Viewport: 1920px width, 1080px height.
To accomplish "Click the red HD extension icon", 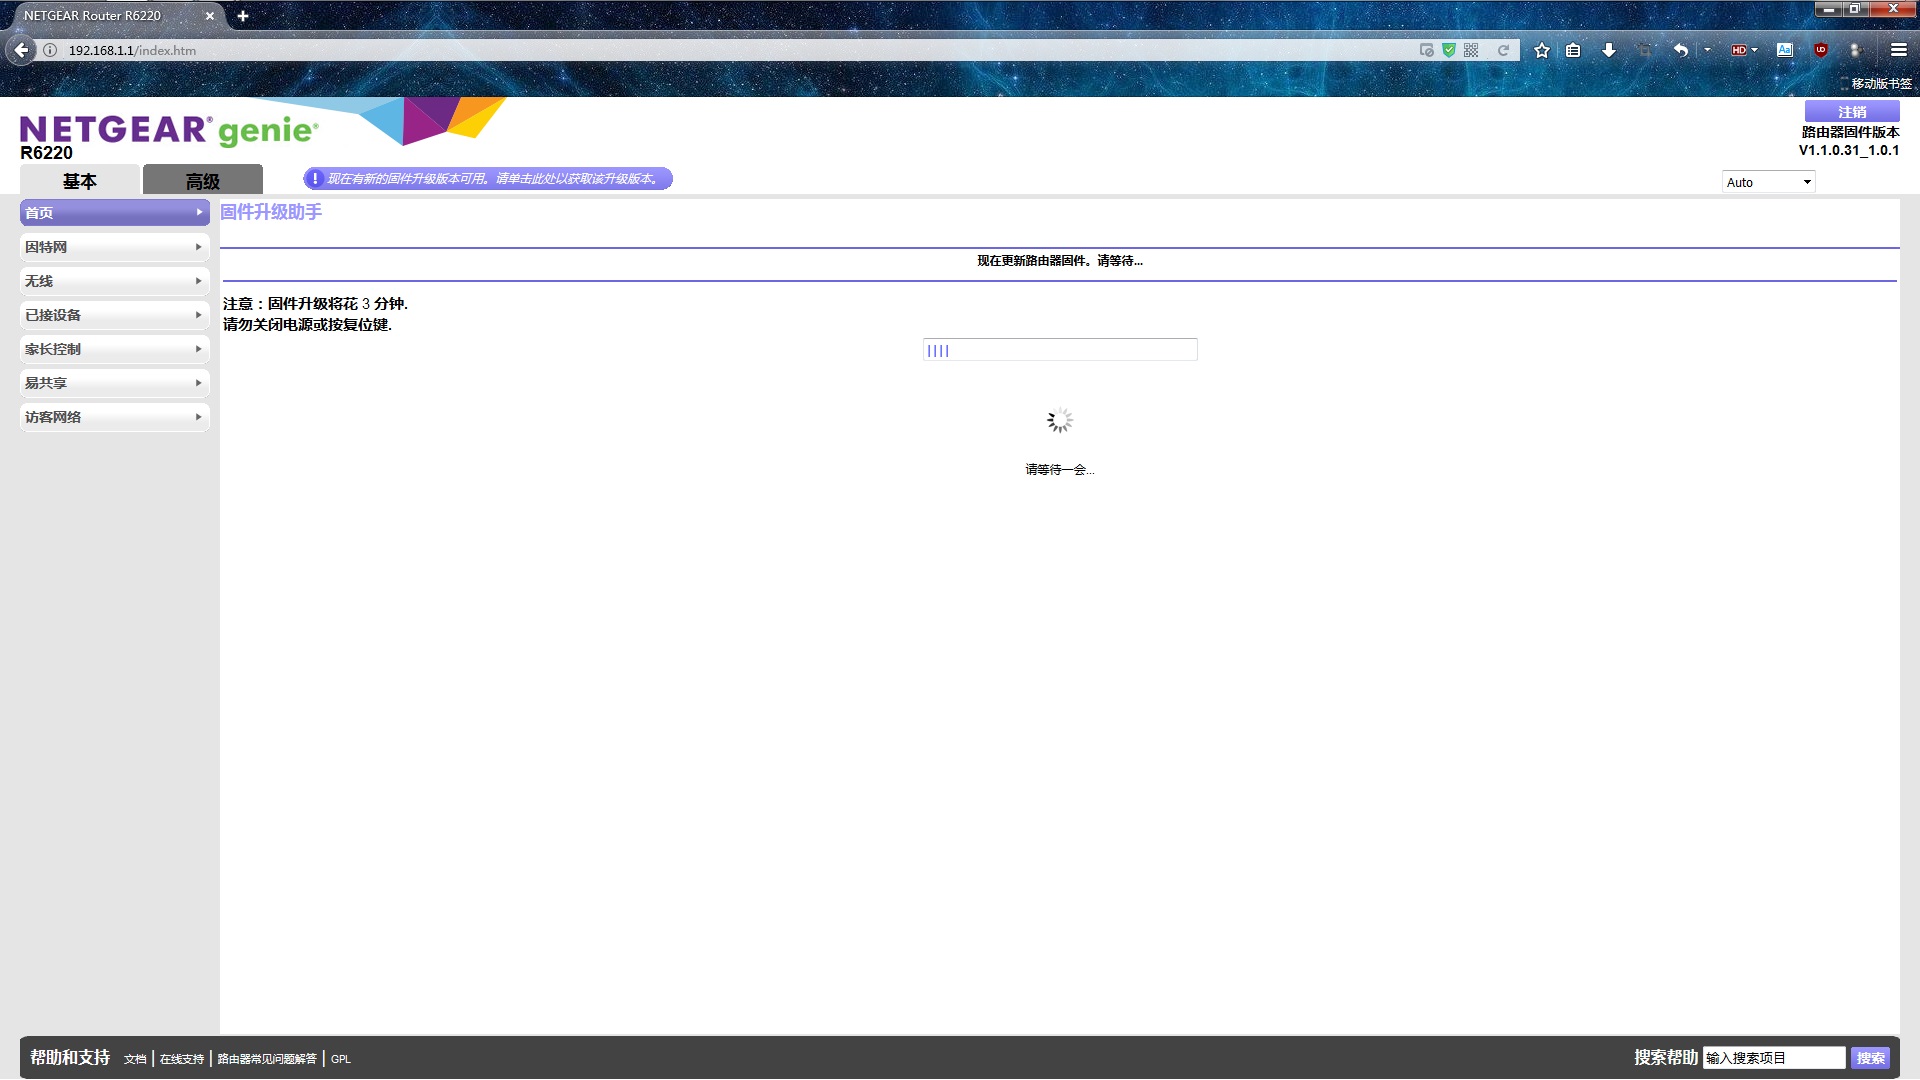I will [x=1739, y=50].
